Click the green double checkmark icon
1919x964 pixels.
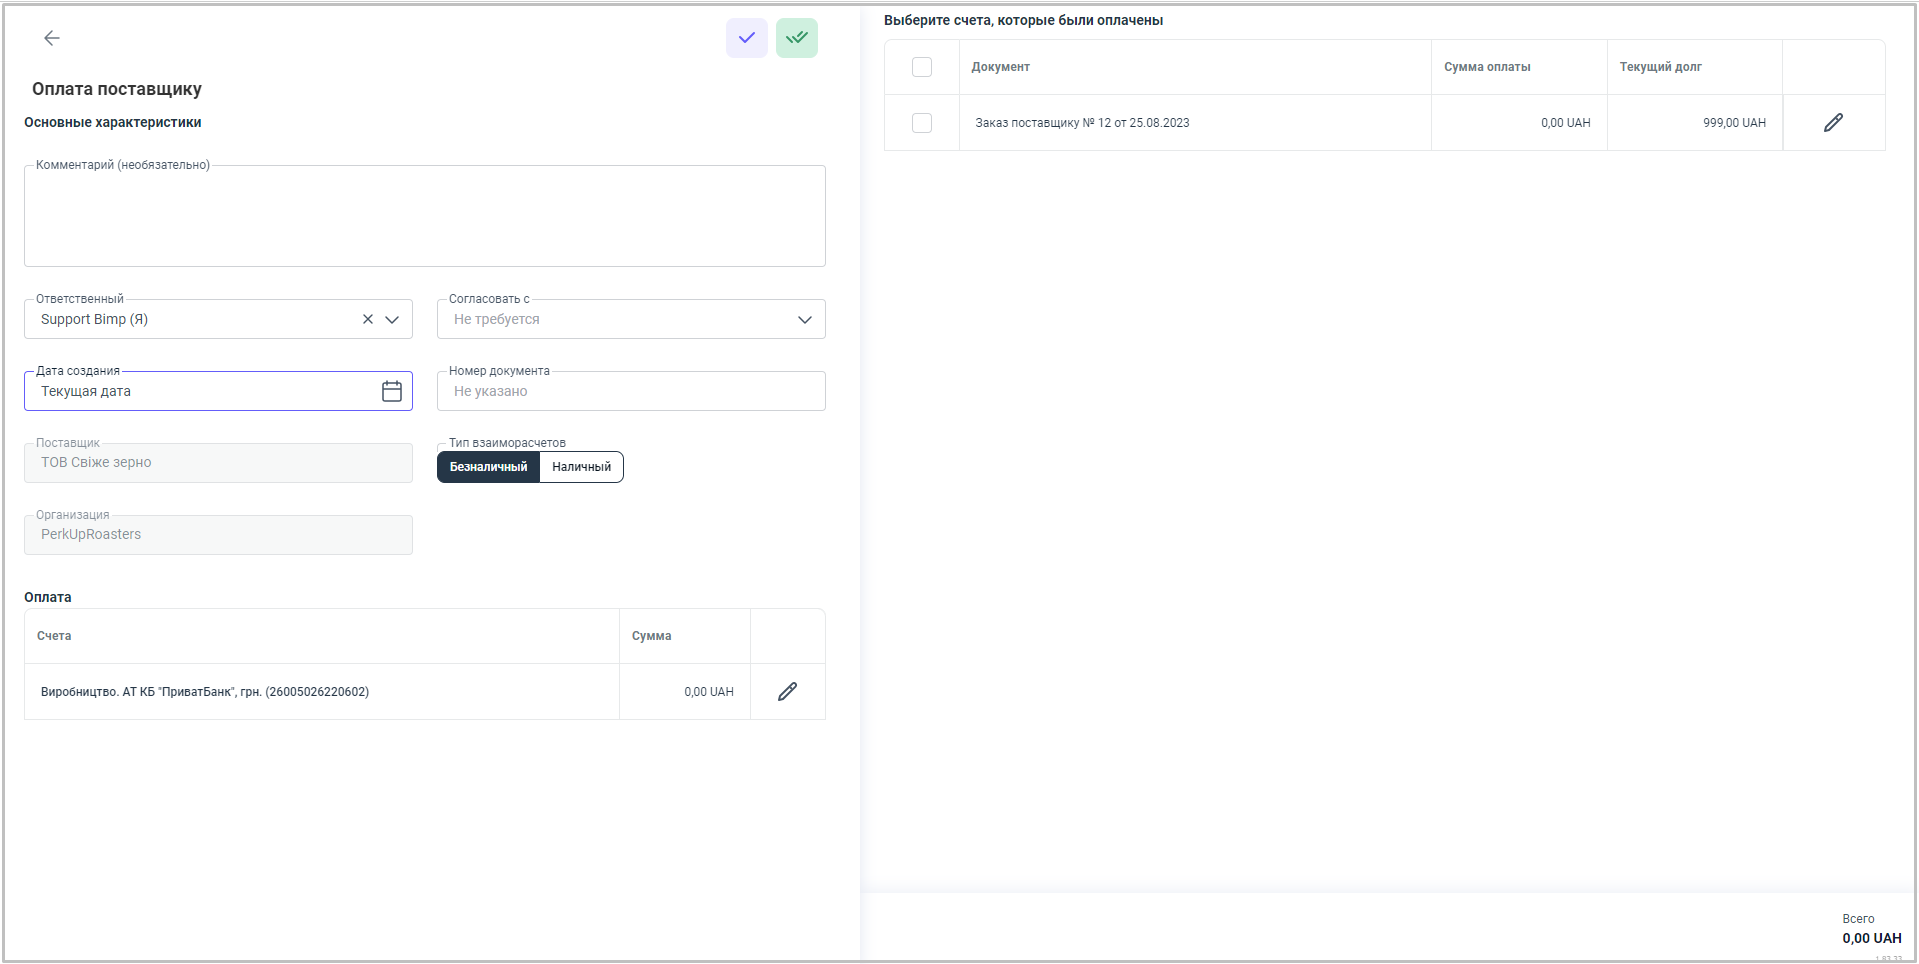[x=796, y=38]
